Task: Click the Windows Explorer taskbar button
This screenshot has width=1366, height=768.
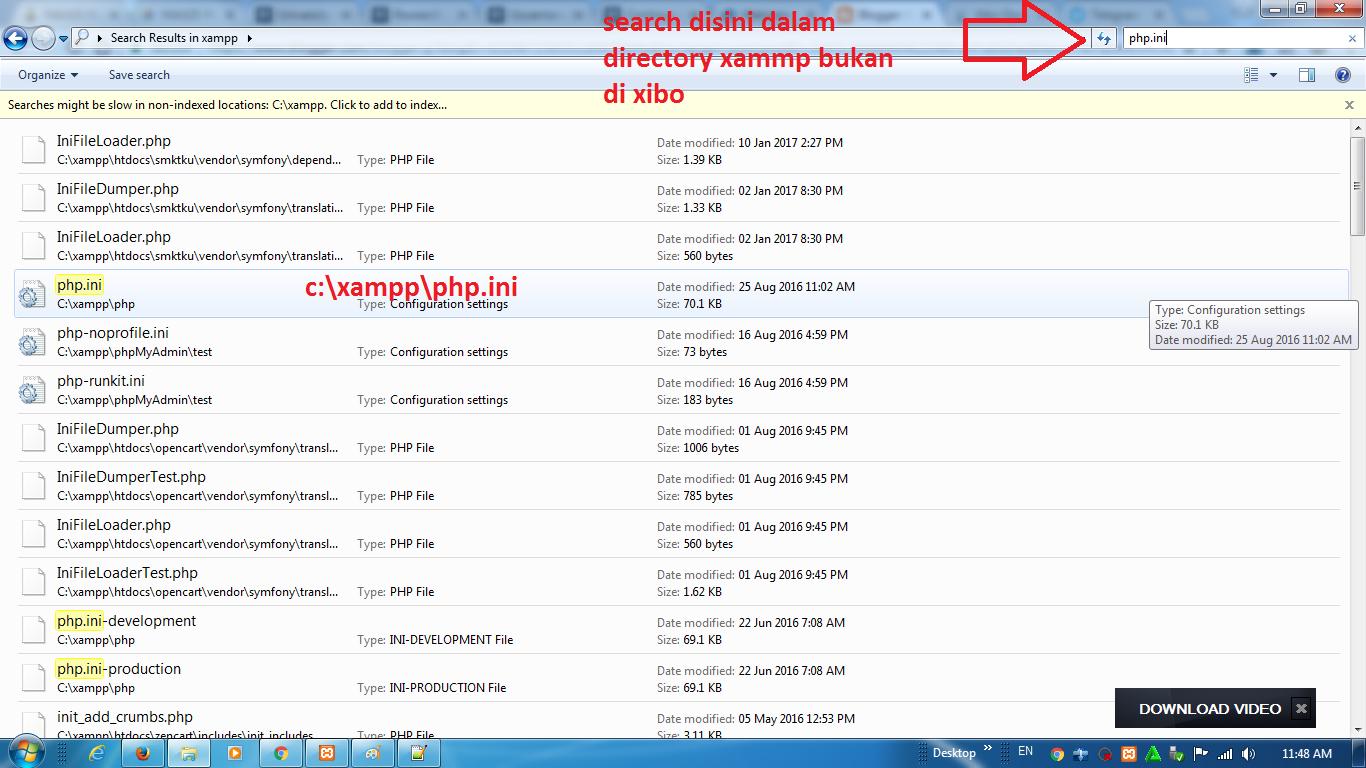Action: tap(189, 754)
